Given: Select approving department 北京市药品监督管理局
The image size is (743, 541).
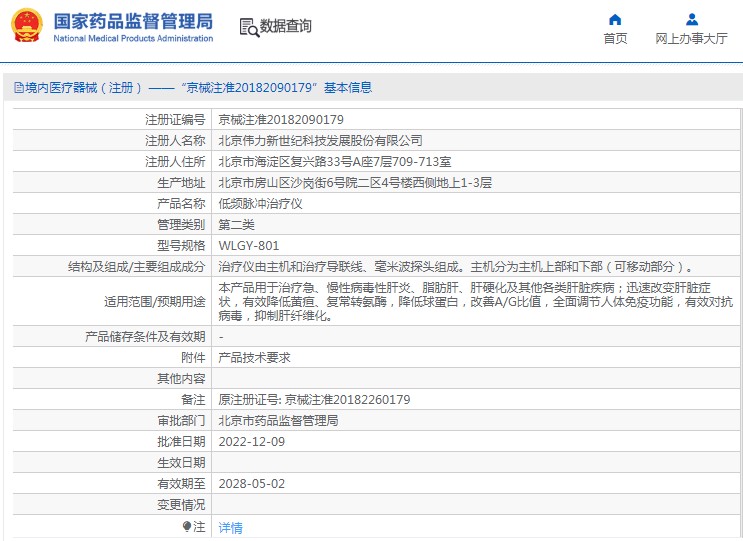Looking at the screenshot, I should [x=278, y=420].
